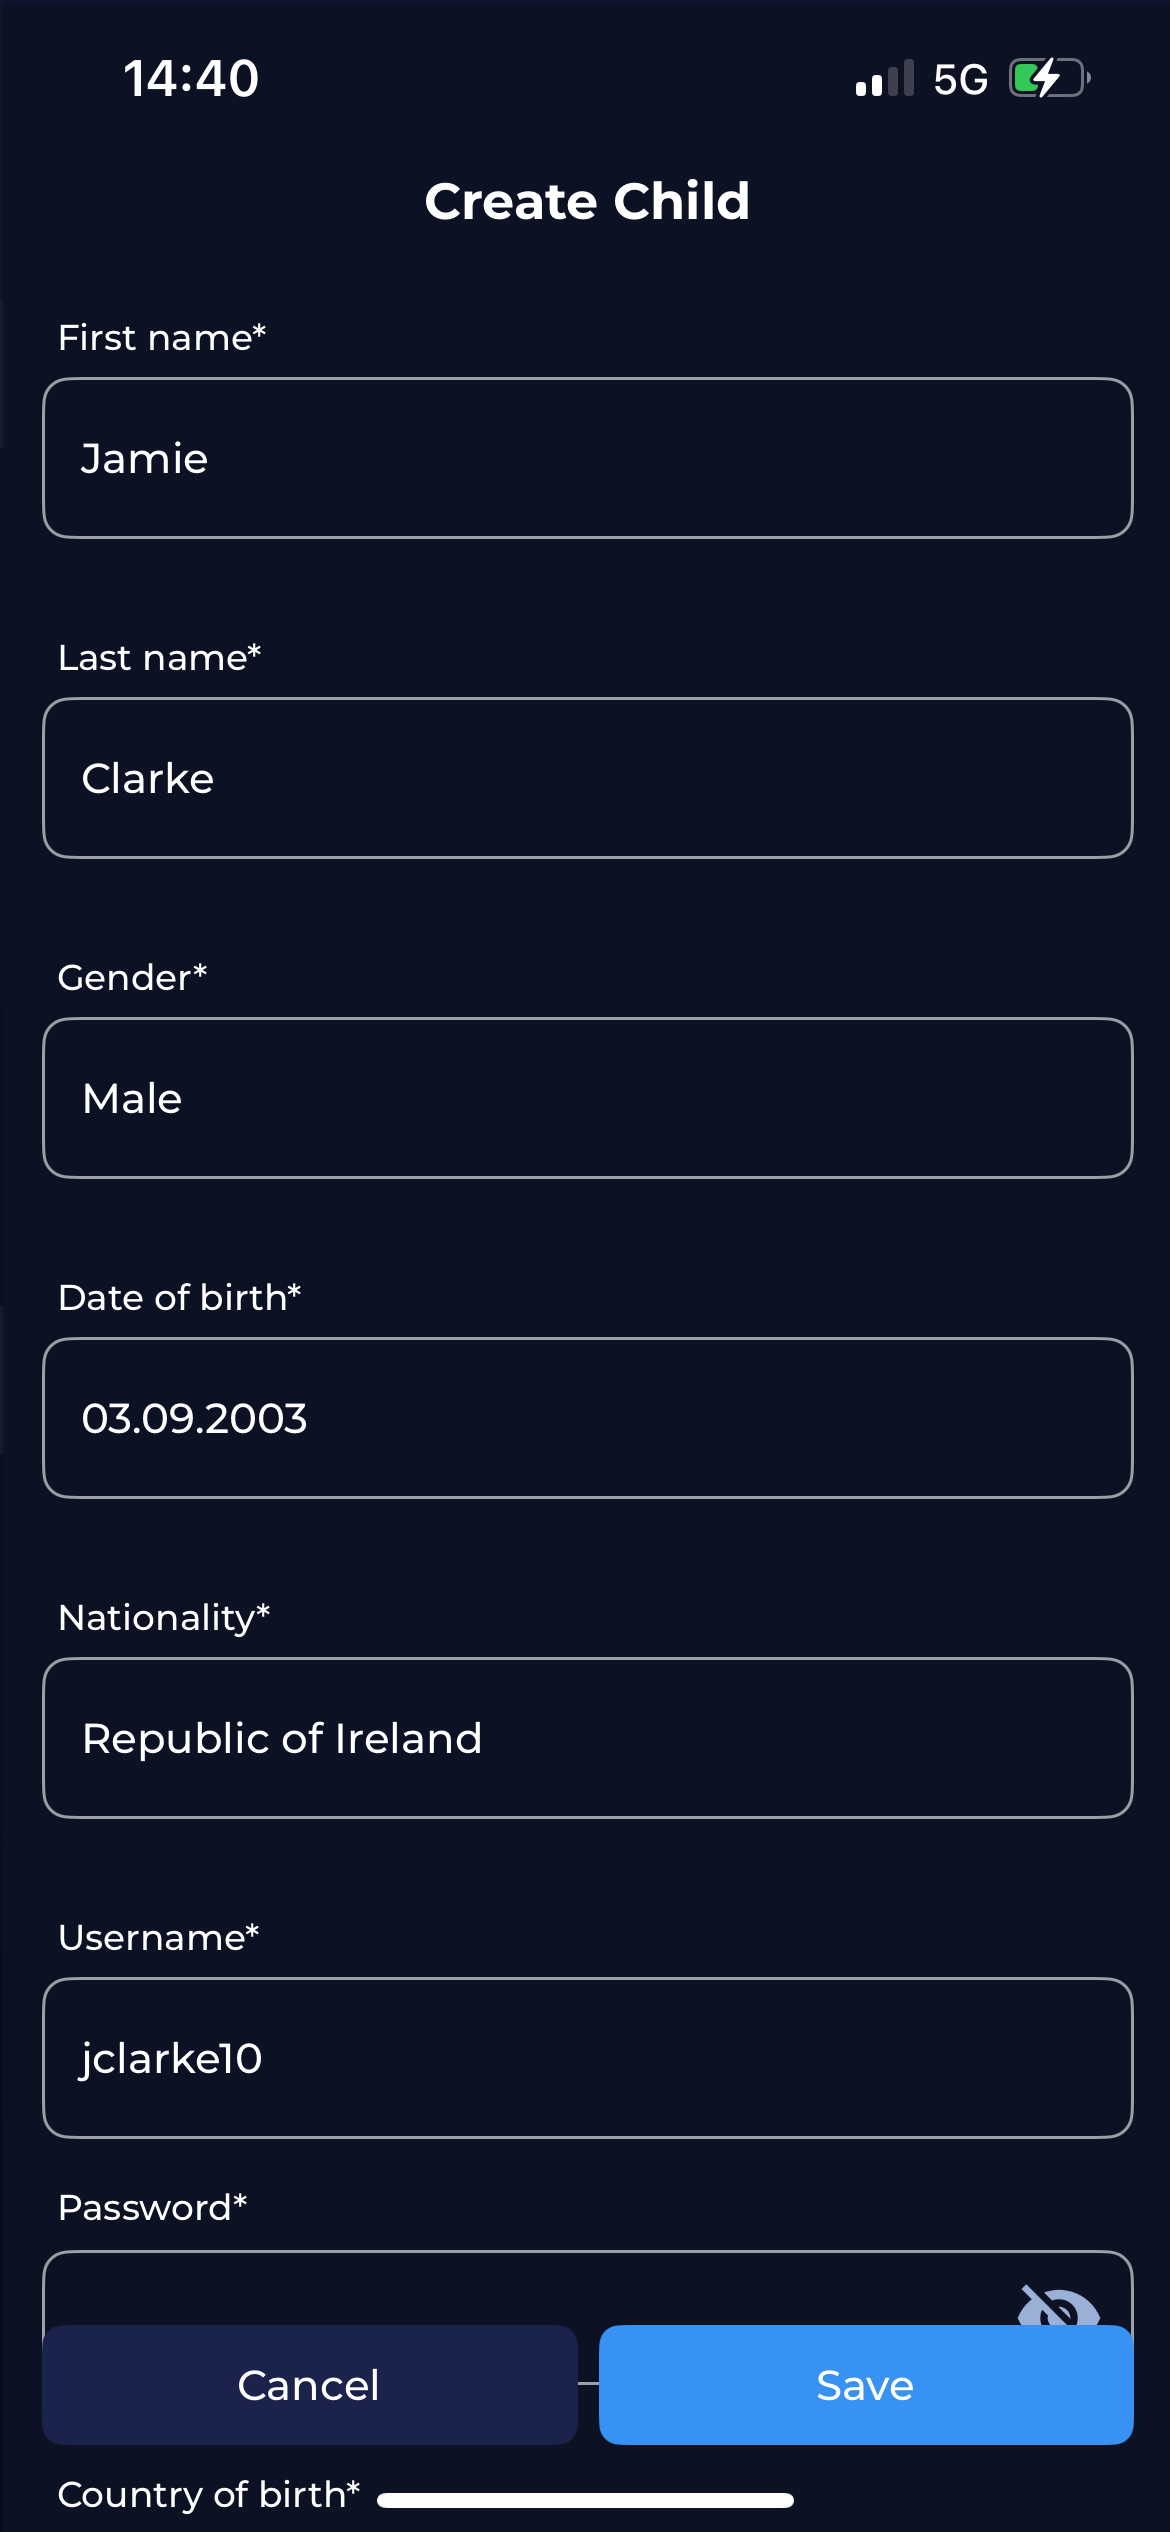This screenshot has height=2532, width=1170.
Task: Focus the First name field containing Jamie
Action: (588, 458)
